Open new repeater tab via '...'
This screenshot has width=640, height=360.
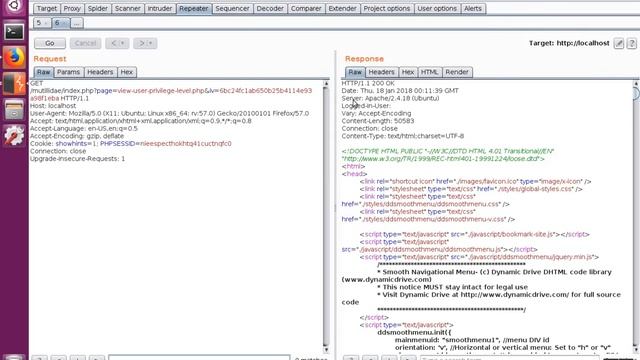77,23
